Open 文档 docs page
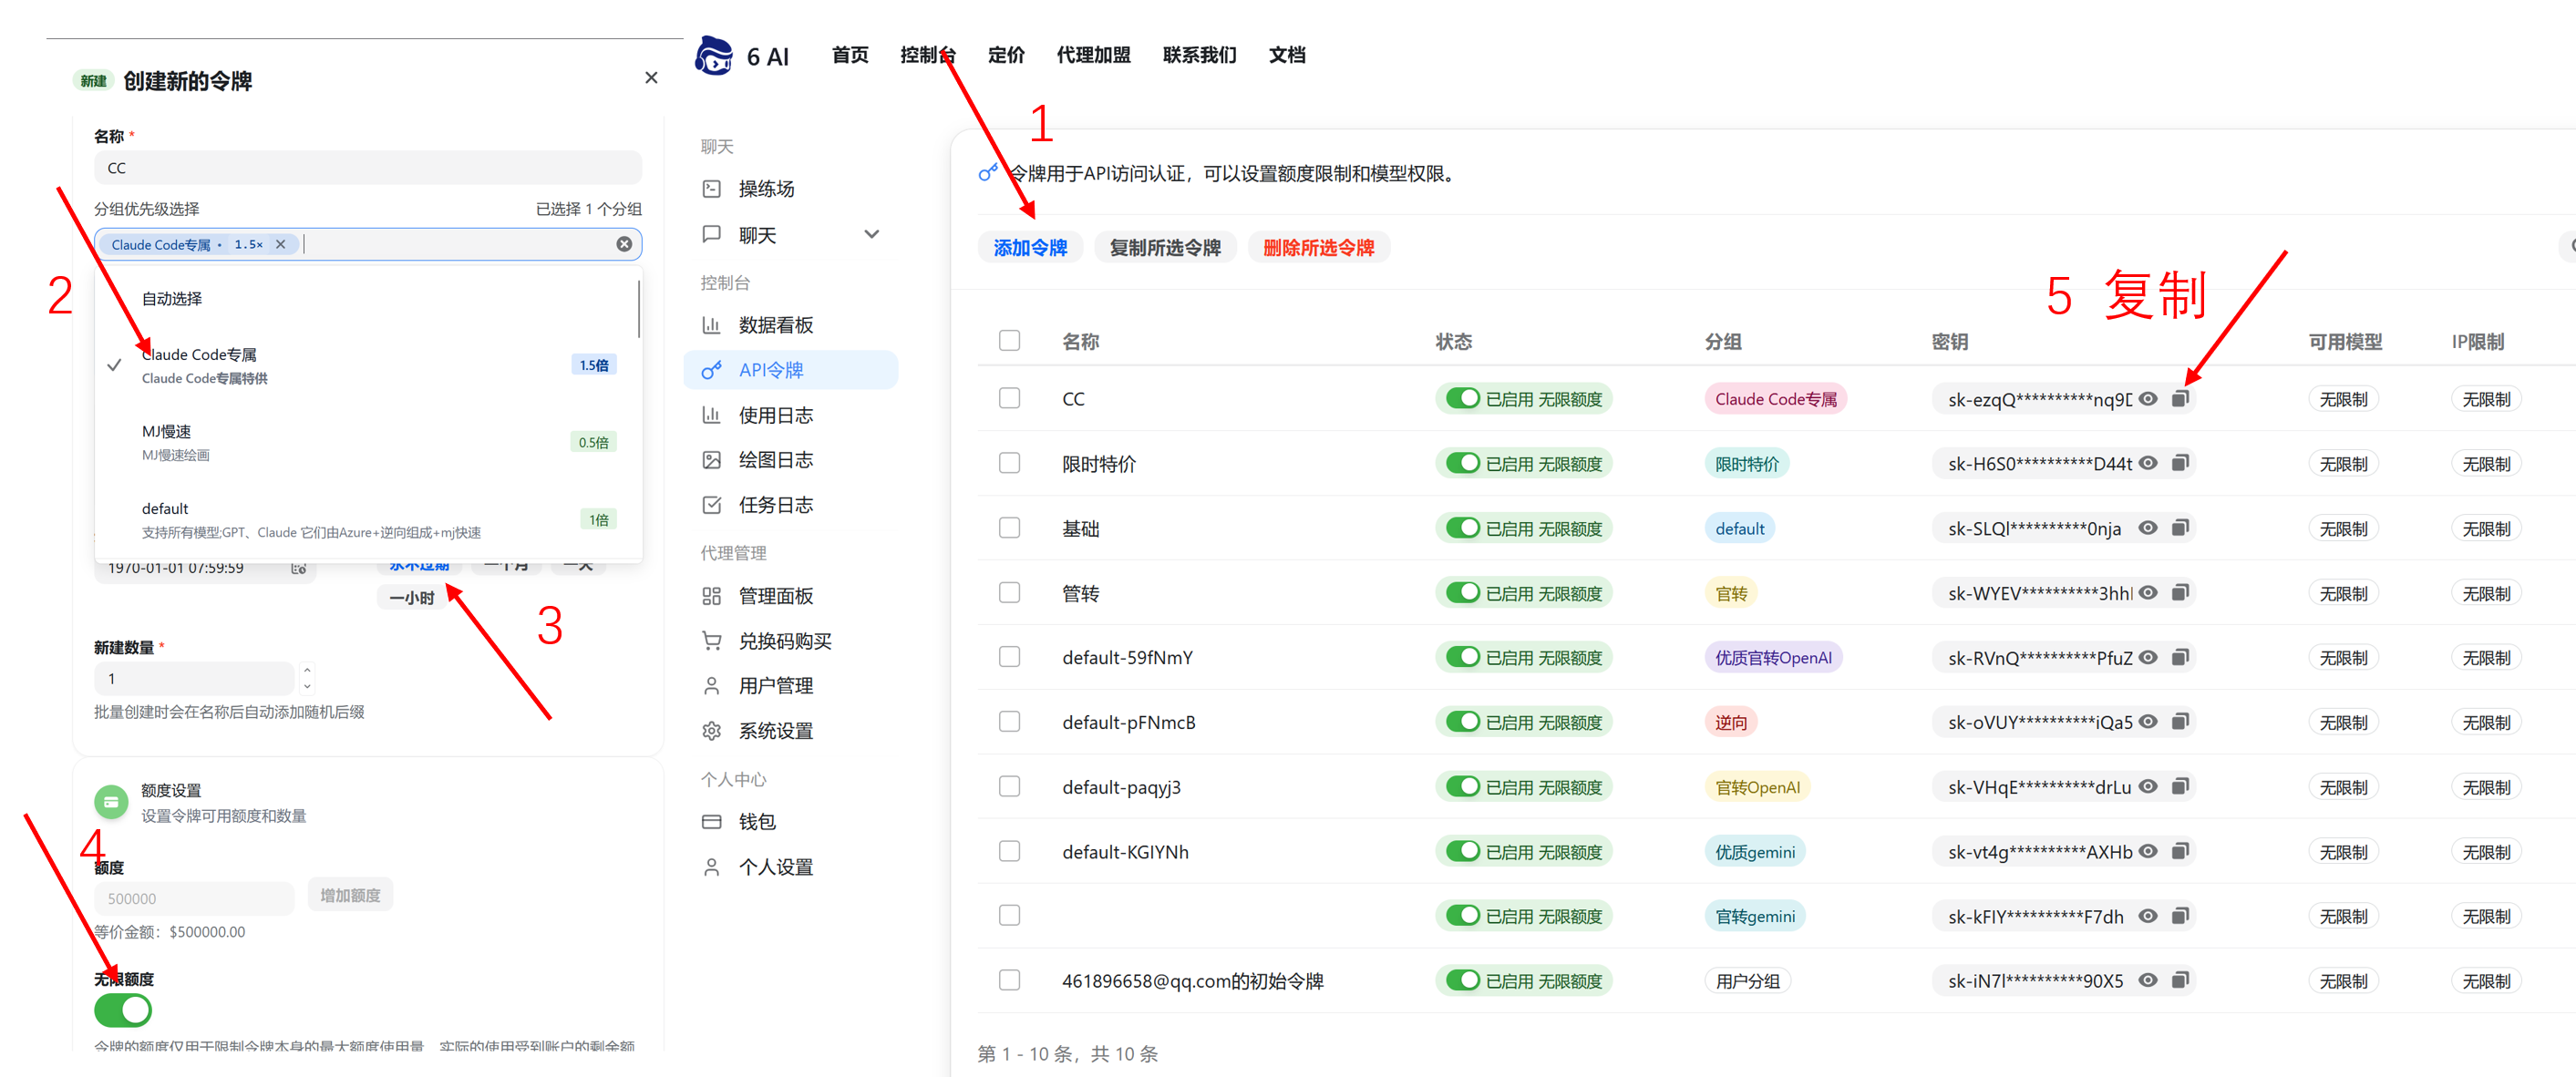The height and width of the screenshot is (1077, 2576). pyautogui.click(x=1287, y=55)
